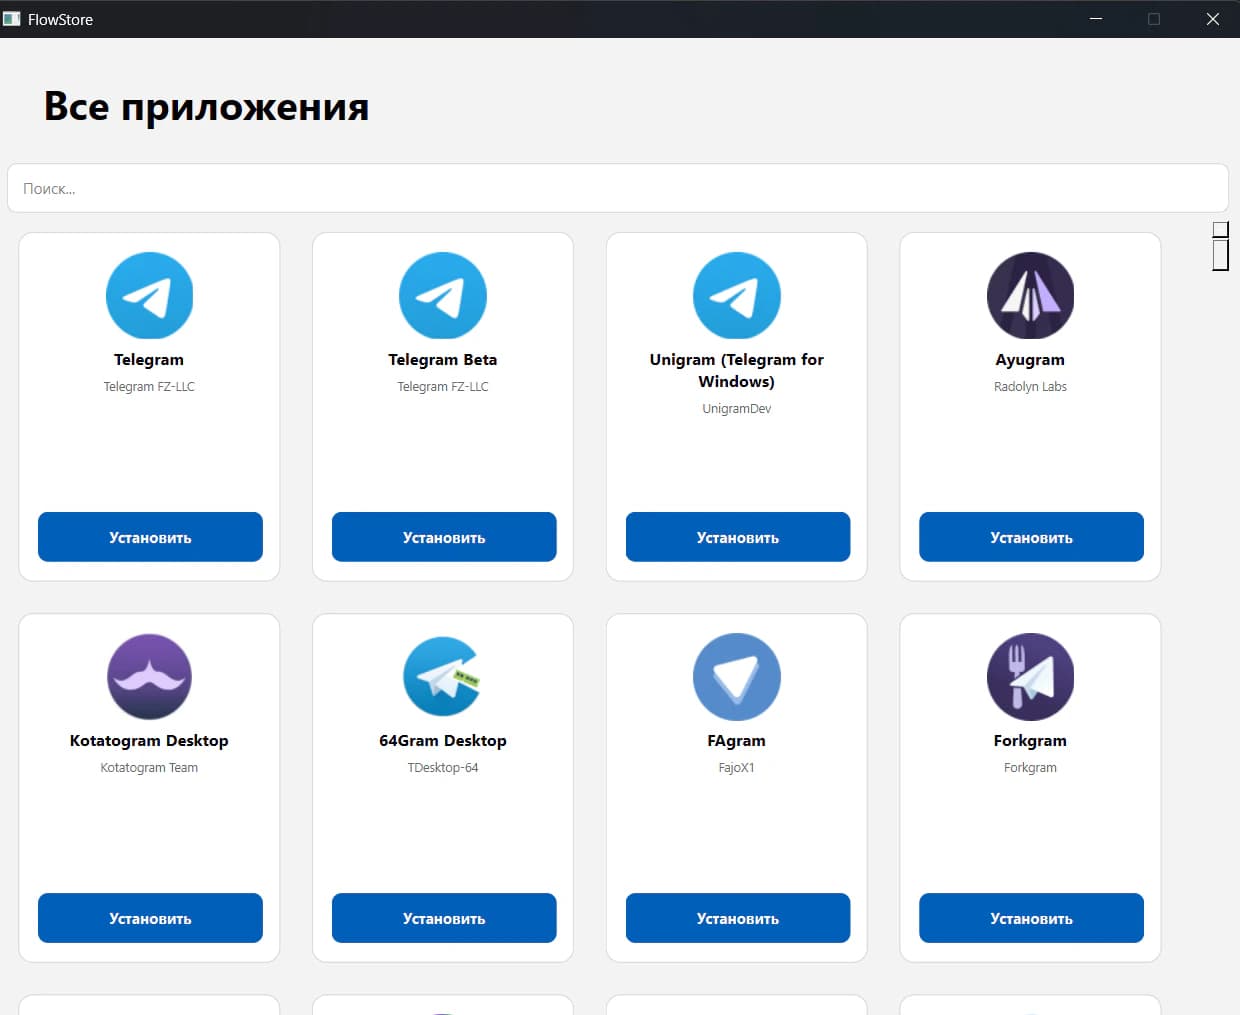Click the Kotatogram Desktop title
Screen dimensions: 1240x1015
coord(149,741)
